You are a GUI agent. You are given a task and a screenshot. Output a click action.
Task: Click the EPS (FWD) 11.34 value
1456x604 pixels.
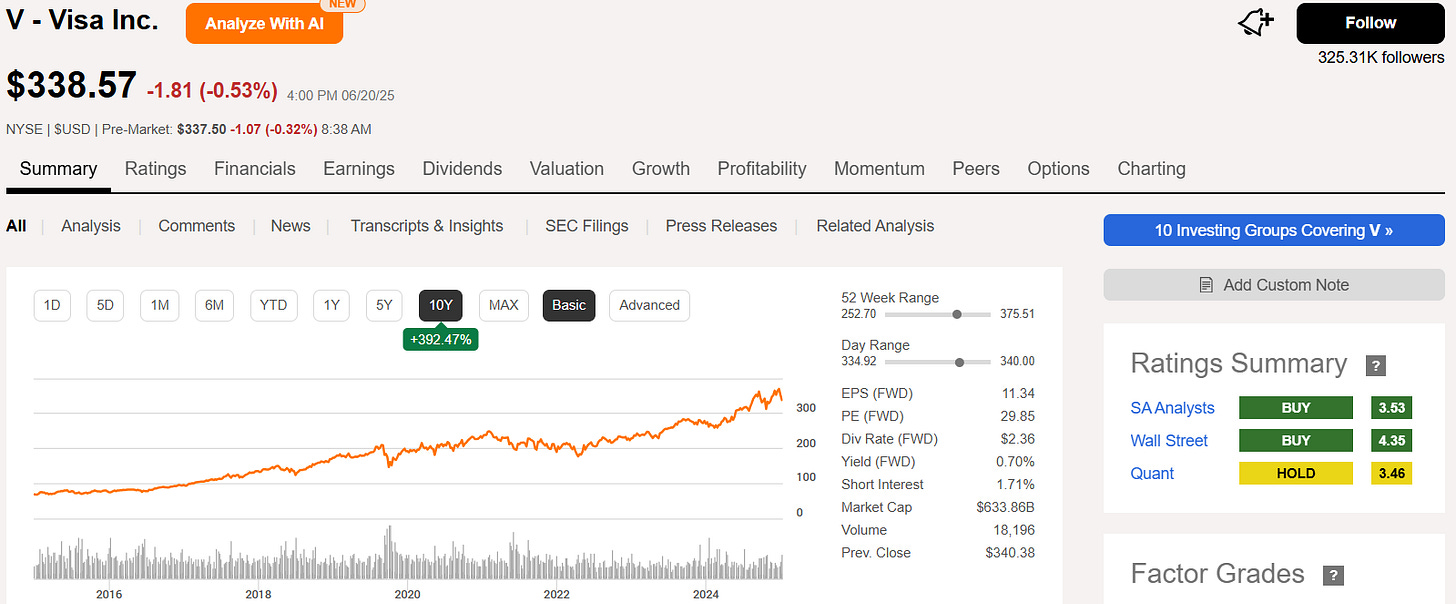(x=1018, y=393)
